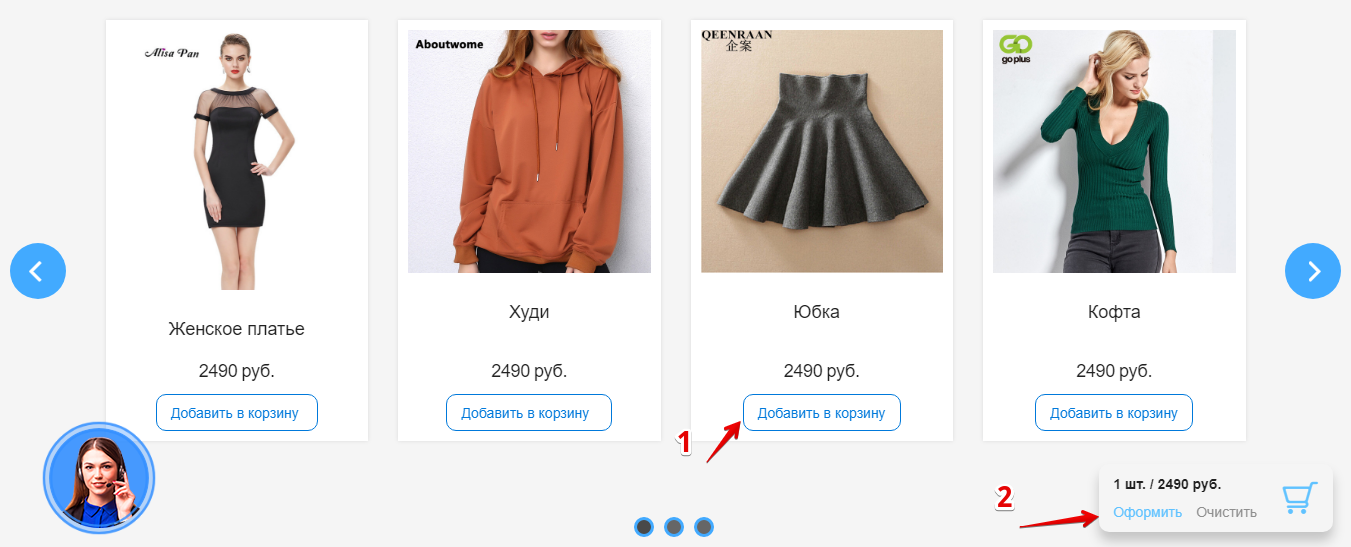Viewport: 1351px width, 547px height.
Task: Add Юбка to the cart
Action: point(821,413)
